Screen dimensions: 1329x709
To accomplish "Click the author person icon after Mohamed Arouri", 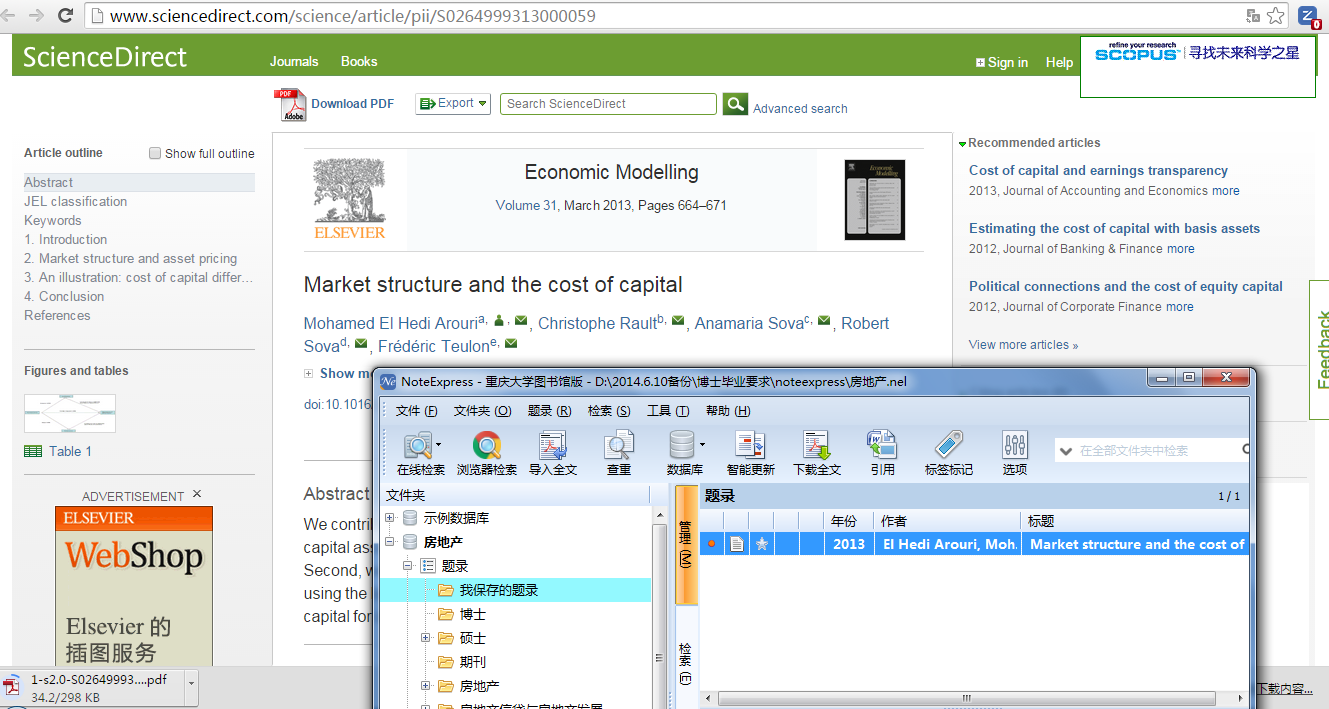I will pos(499,321).
